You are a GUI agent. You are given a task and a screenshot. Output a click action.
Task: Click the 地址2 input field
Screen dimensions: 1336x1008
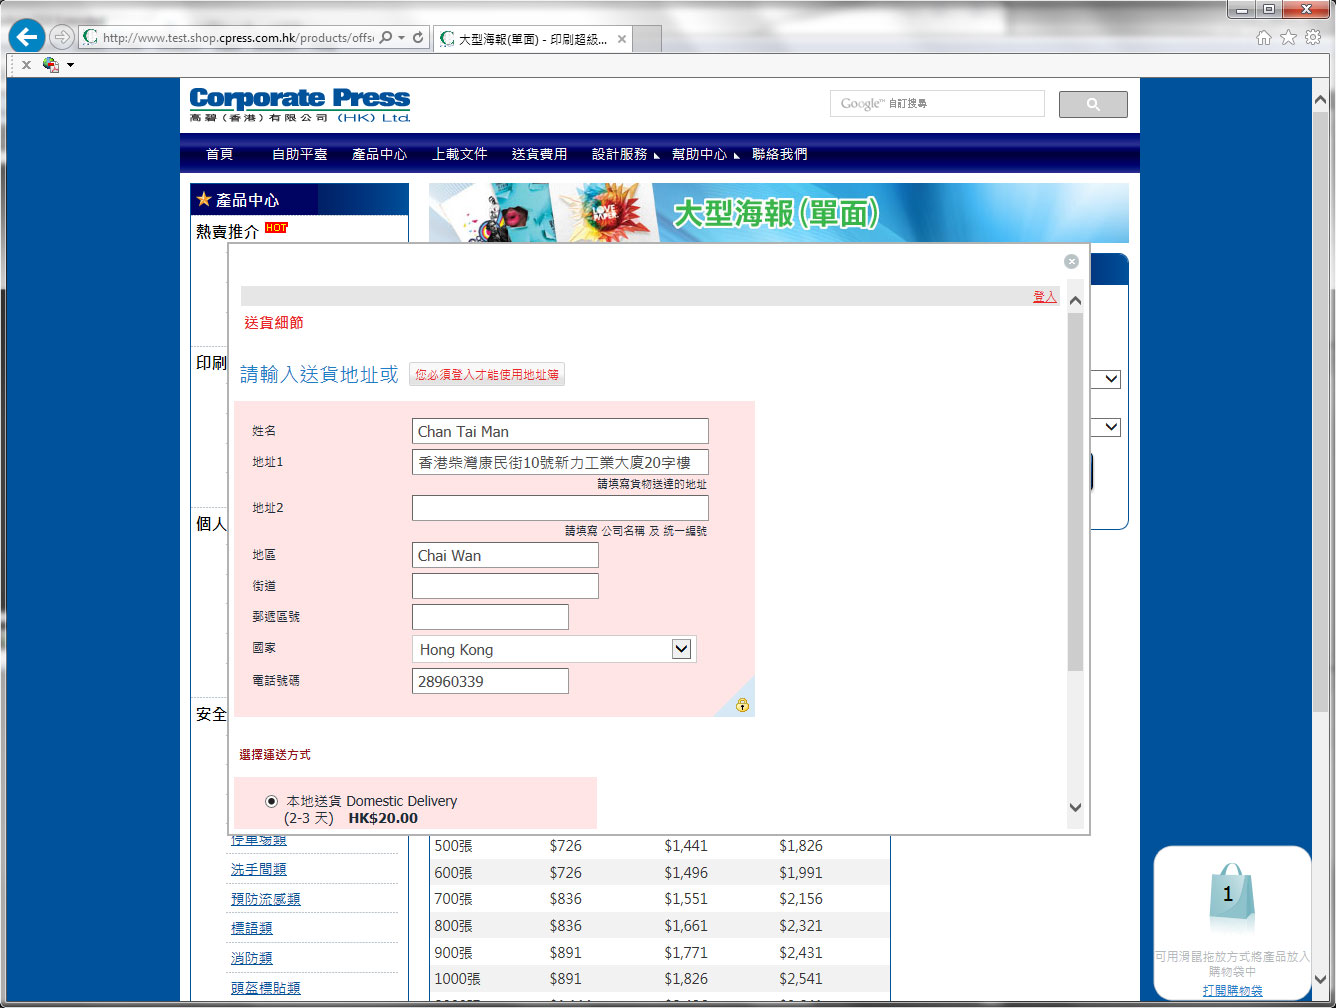(560, 508)
